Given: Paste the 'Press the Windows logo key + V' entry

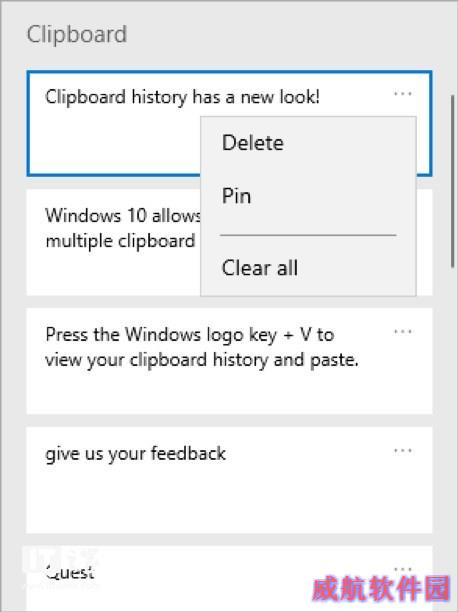Looking at the screenshot, I should [229, 361].
